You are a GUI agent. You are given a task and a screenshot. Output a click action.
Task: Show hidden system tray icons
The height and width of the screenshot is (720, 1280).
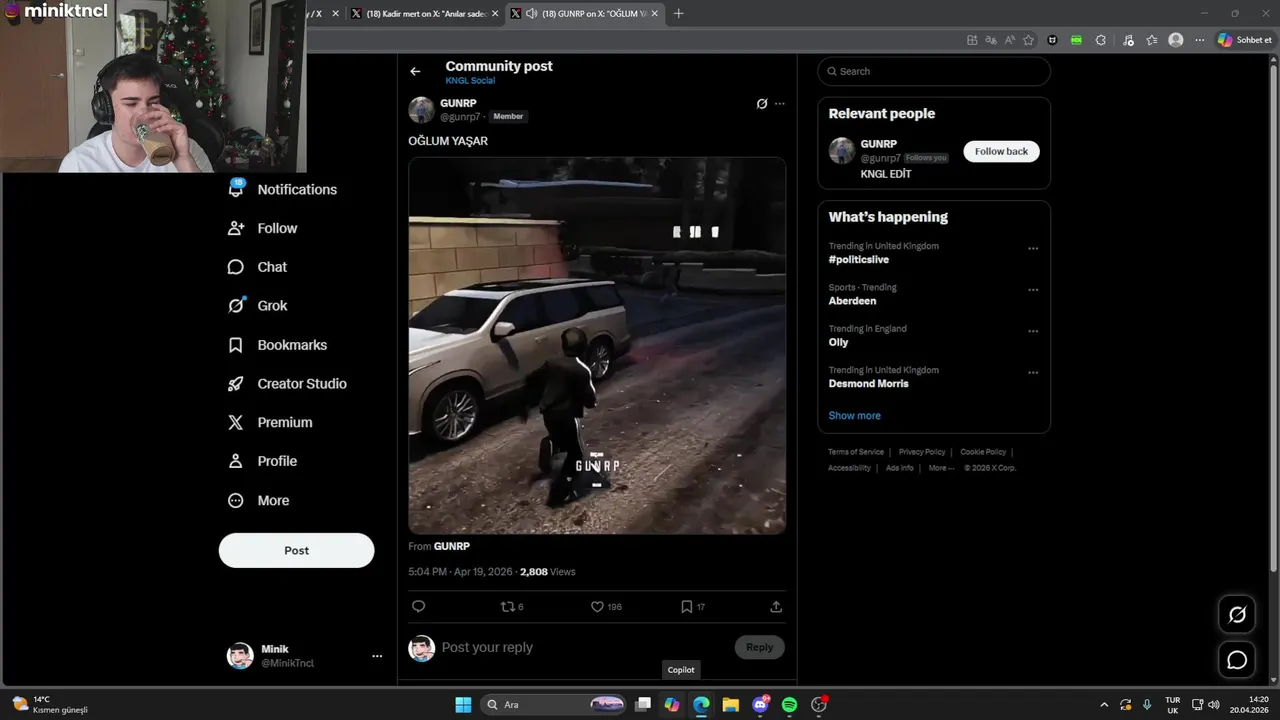click(1104, 705)
